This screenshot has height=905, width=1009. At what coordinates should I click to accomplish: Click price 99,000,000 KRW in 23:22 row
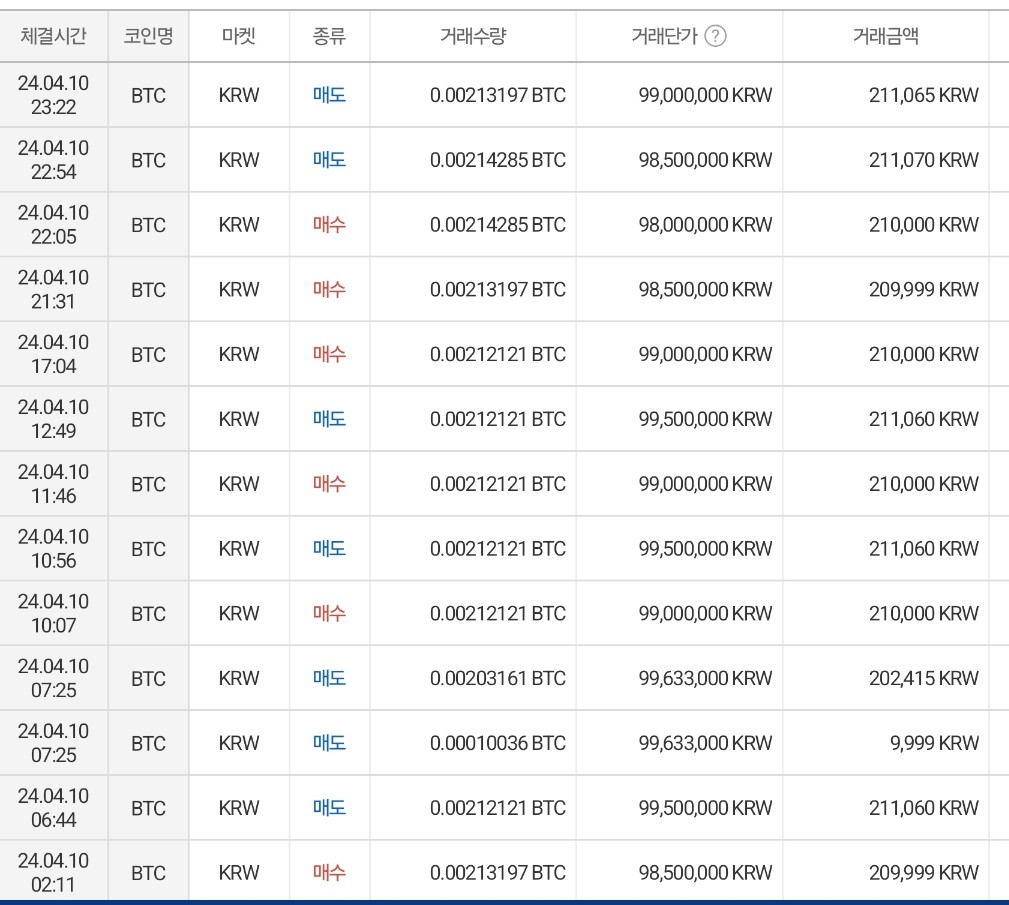point(705,95)
